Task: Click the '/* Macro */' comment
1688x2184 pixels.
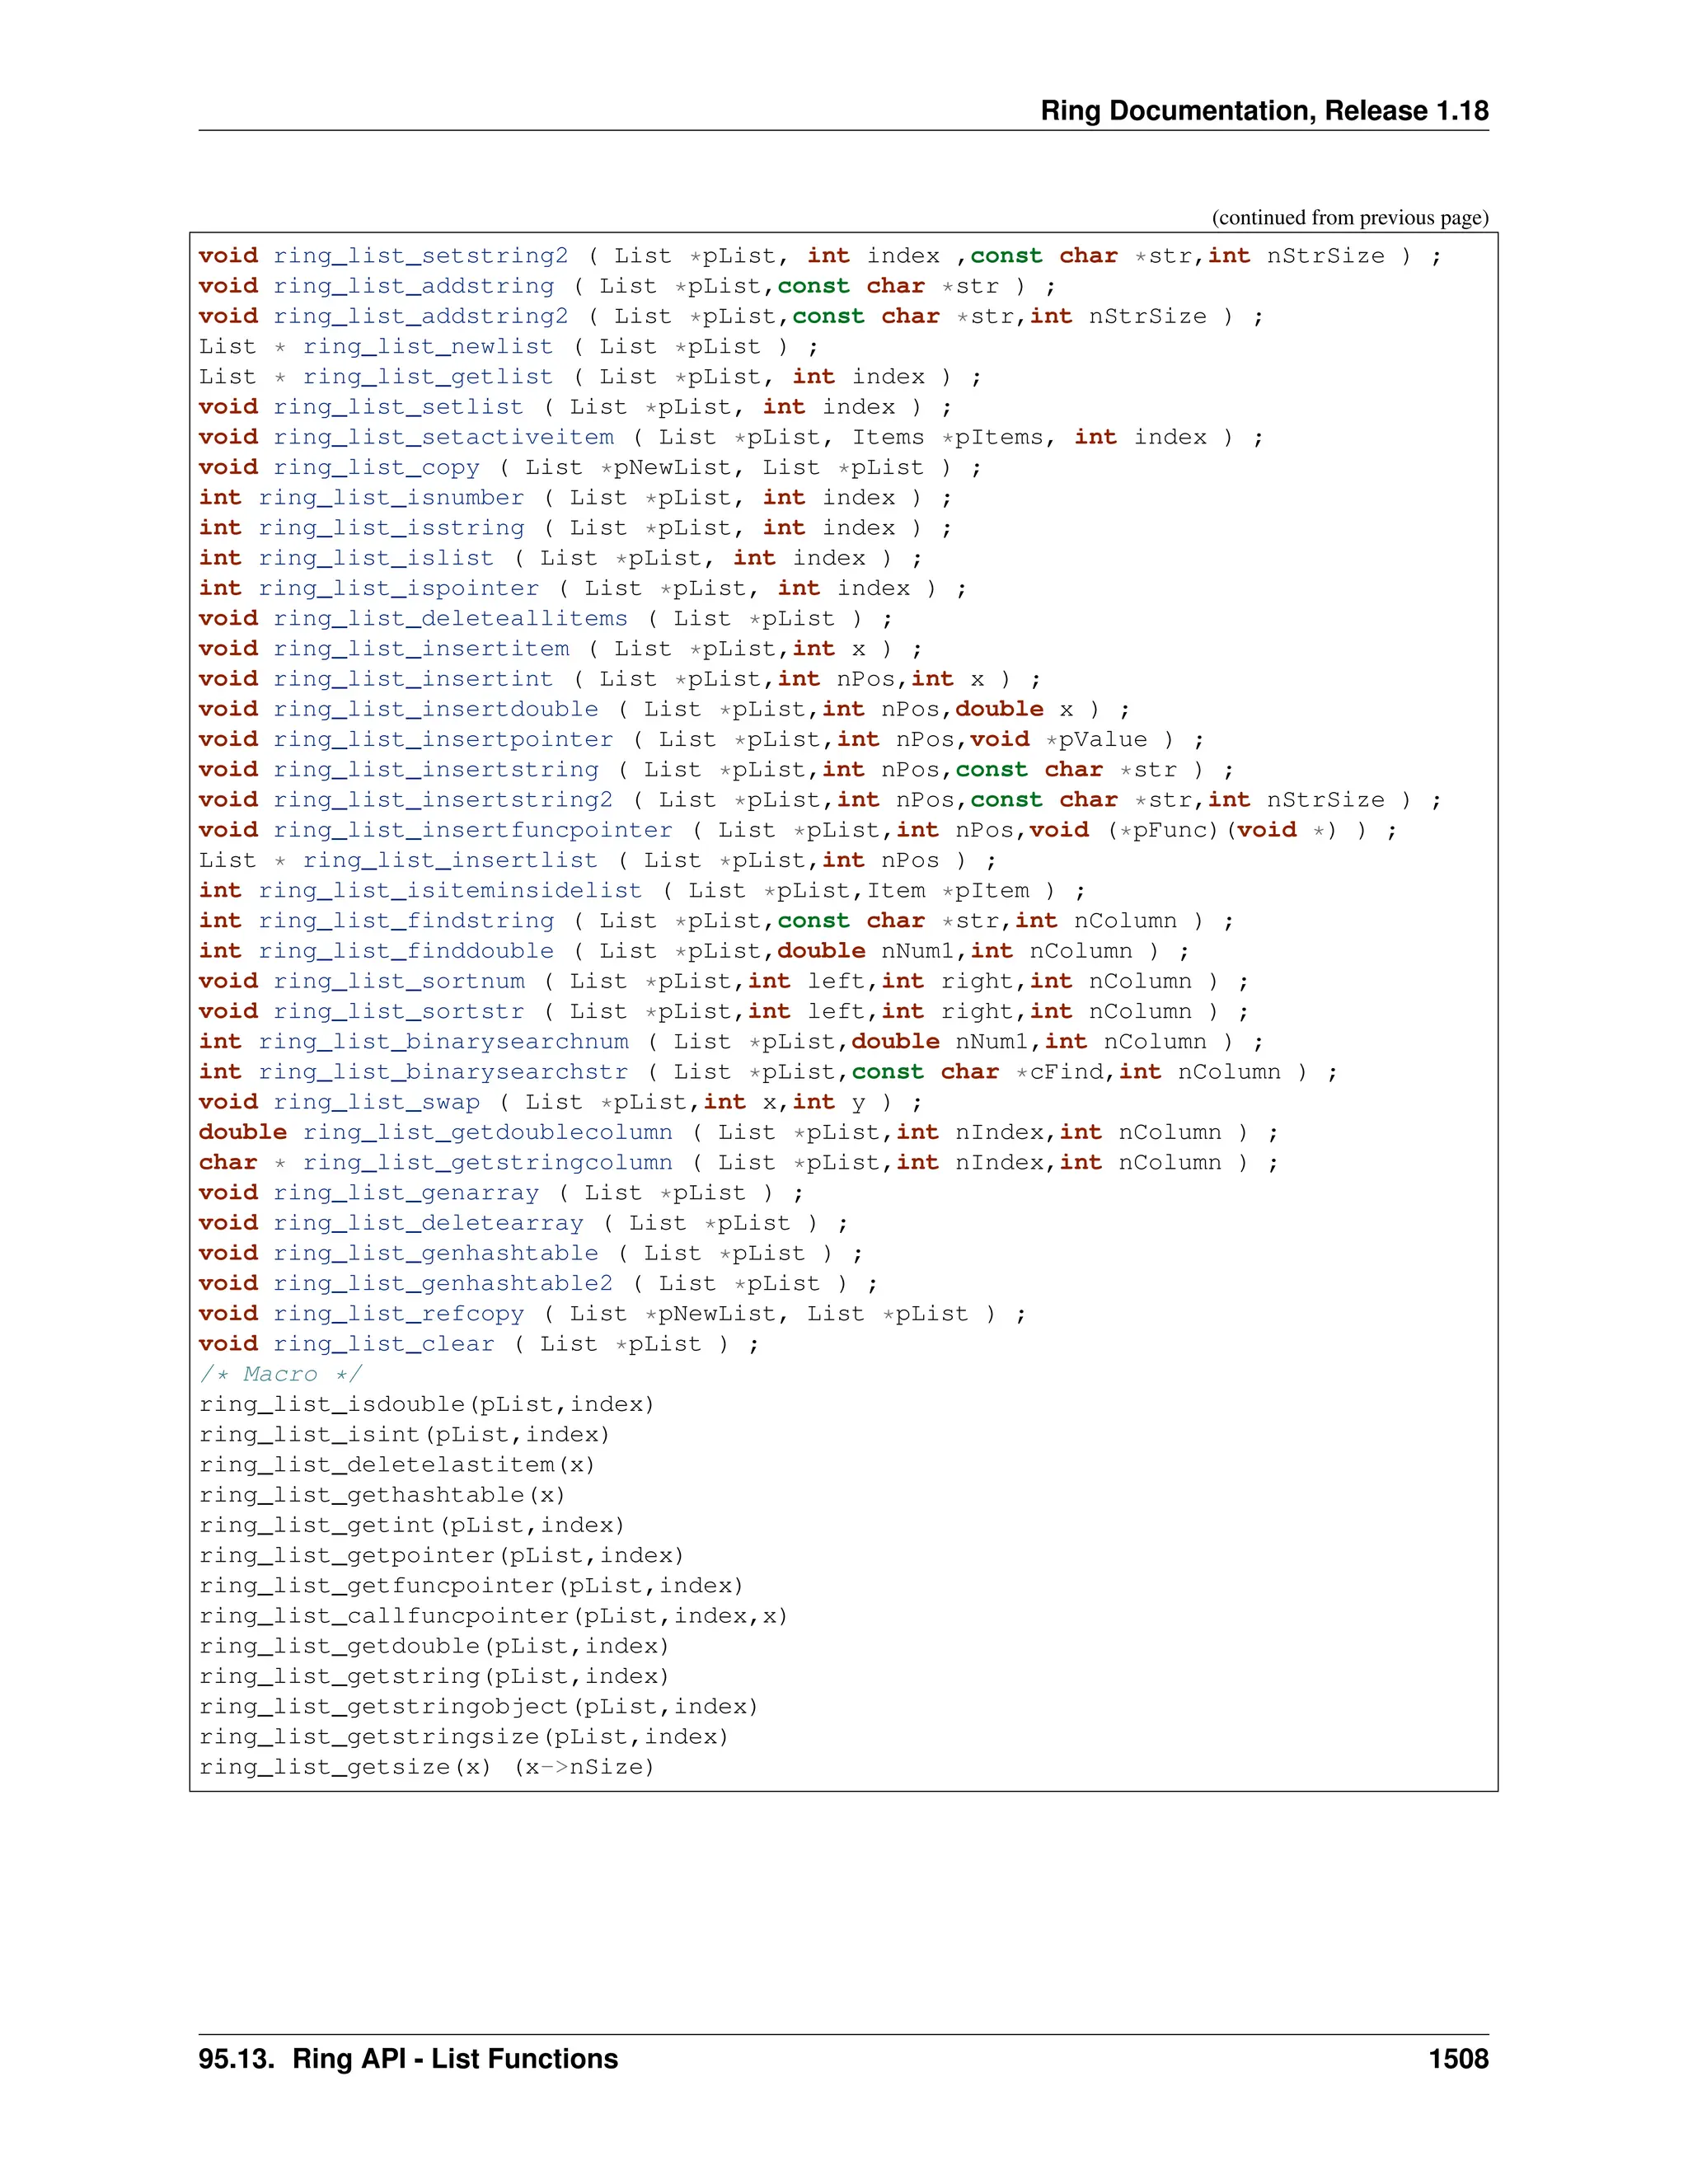Action: [281, 1374]
